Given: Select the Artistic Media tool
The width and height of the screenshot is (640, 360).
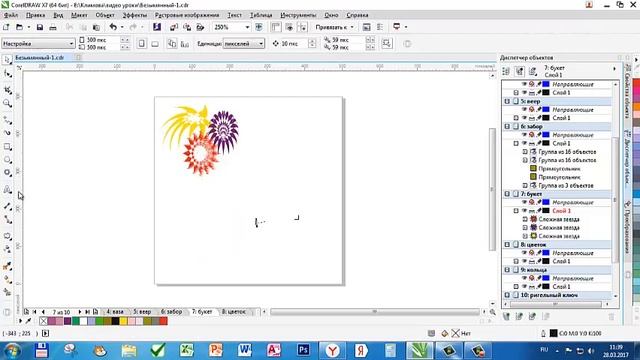Looking at the screenshot, I should 7,133.
